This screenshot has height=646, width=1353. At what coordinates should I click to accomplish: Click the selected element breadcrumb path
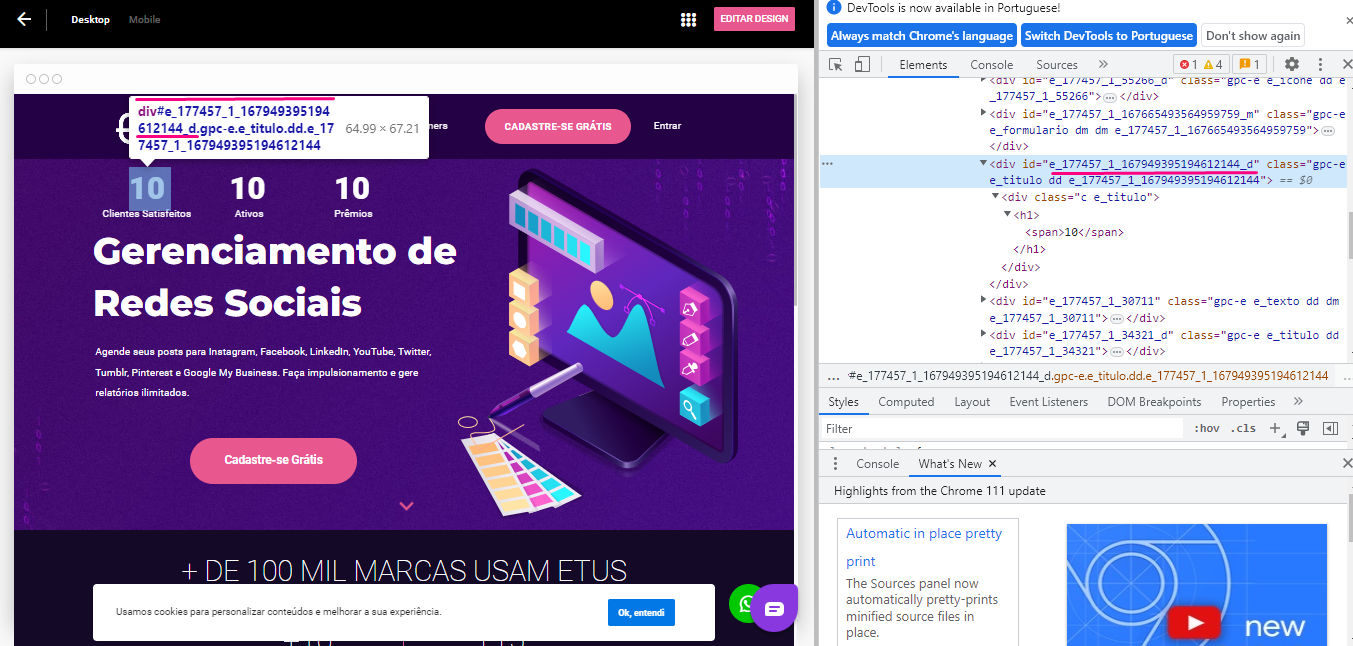click(1088, 376)
